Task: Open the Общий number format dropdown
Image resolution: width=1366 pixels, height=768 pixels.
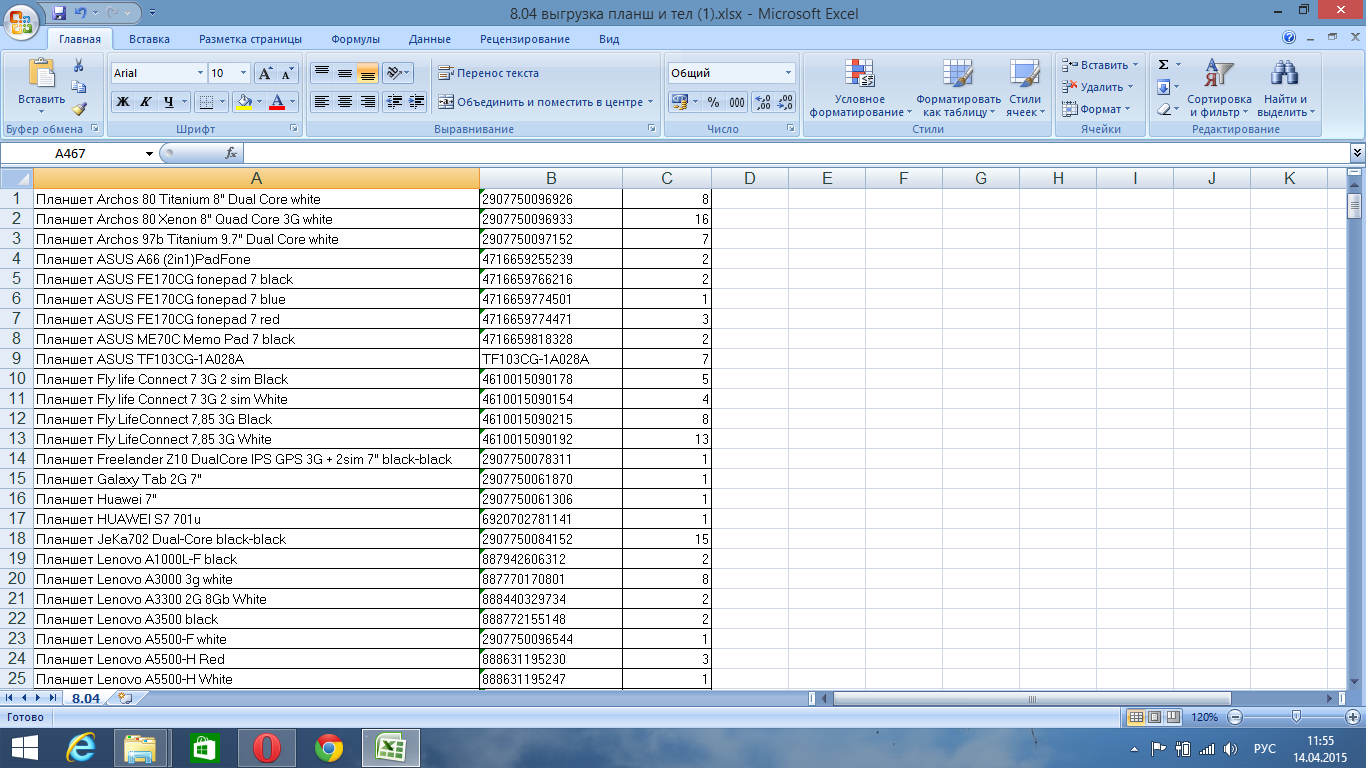Action: 788,73
